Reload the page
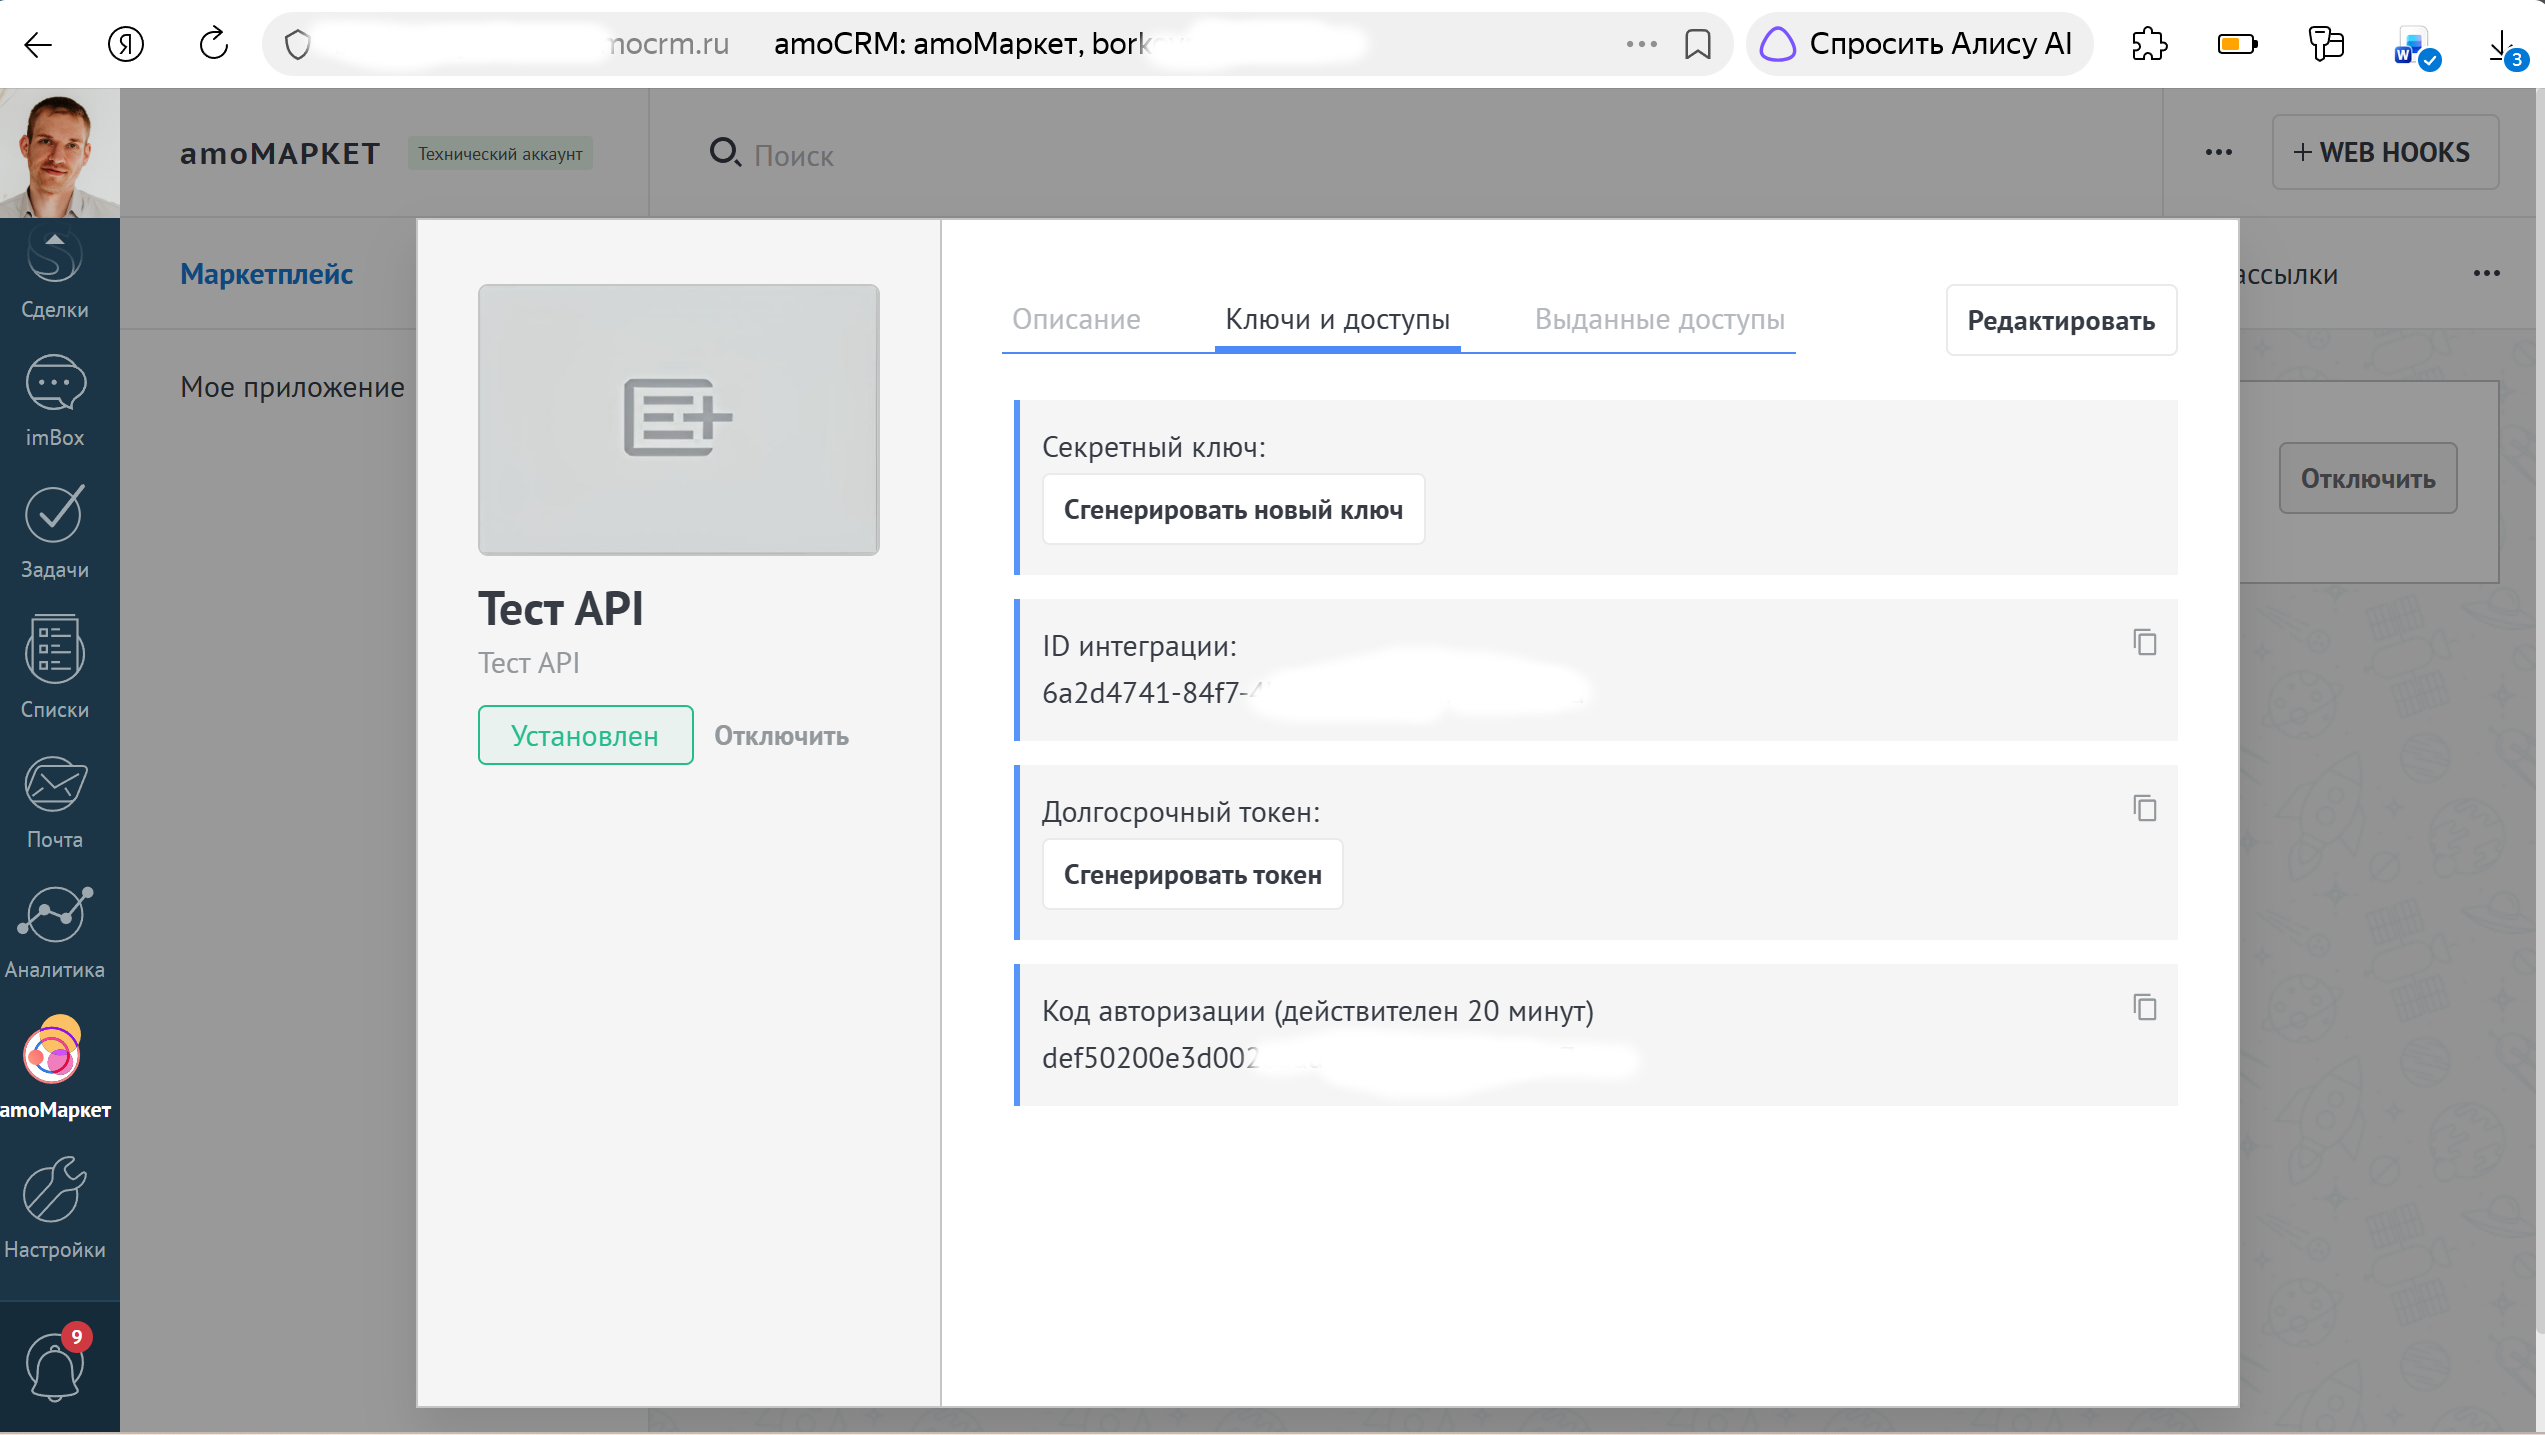The image size is (2545, 1435). click(214, 44)
